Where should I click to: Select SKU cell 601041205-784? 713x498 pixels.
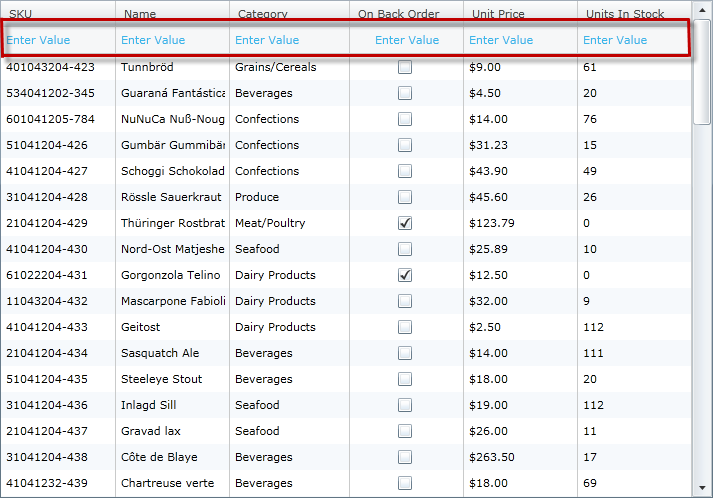click(x=51, y=119)
